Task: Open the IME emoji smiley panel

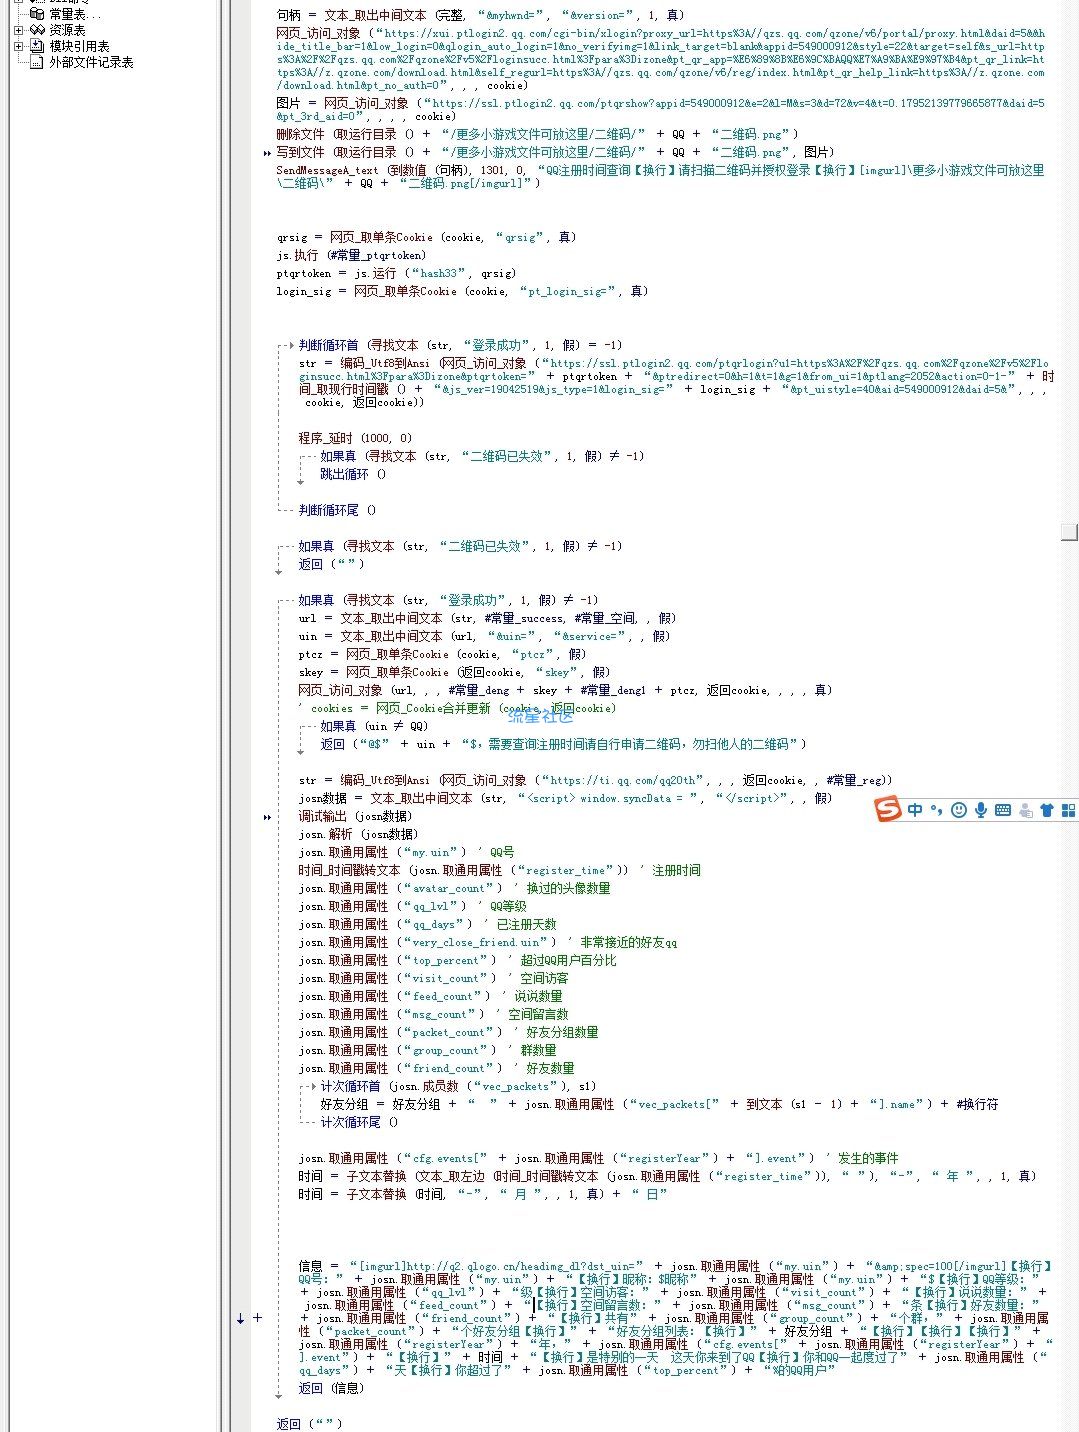Action: [959, 810]
